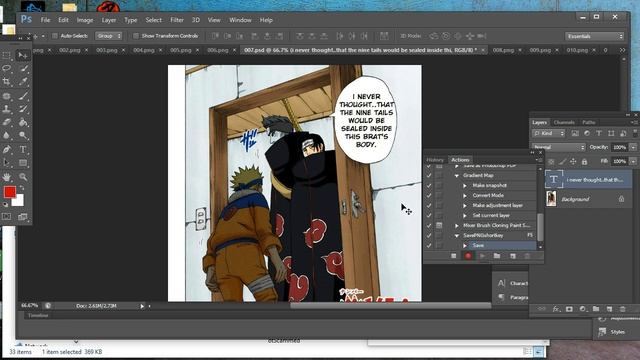Screen dimensions: 640x360
Task: Select the Crop tool
Action: (x=7, y=82)
